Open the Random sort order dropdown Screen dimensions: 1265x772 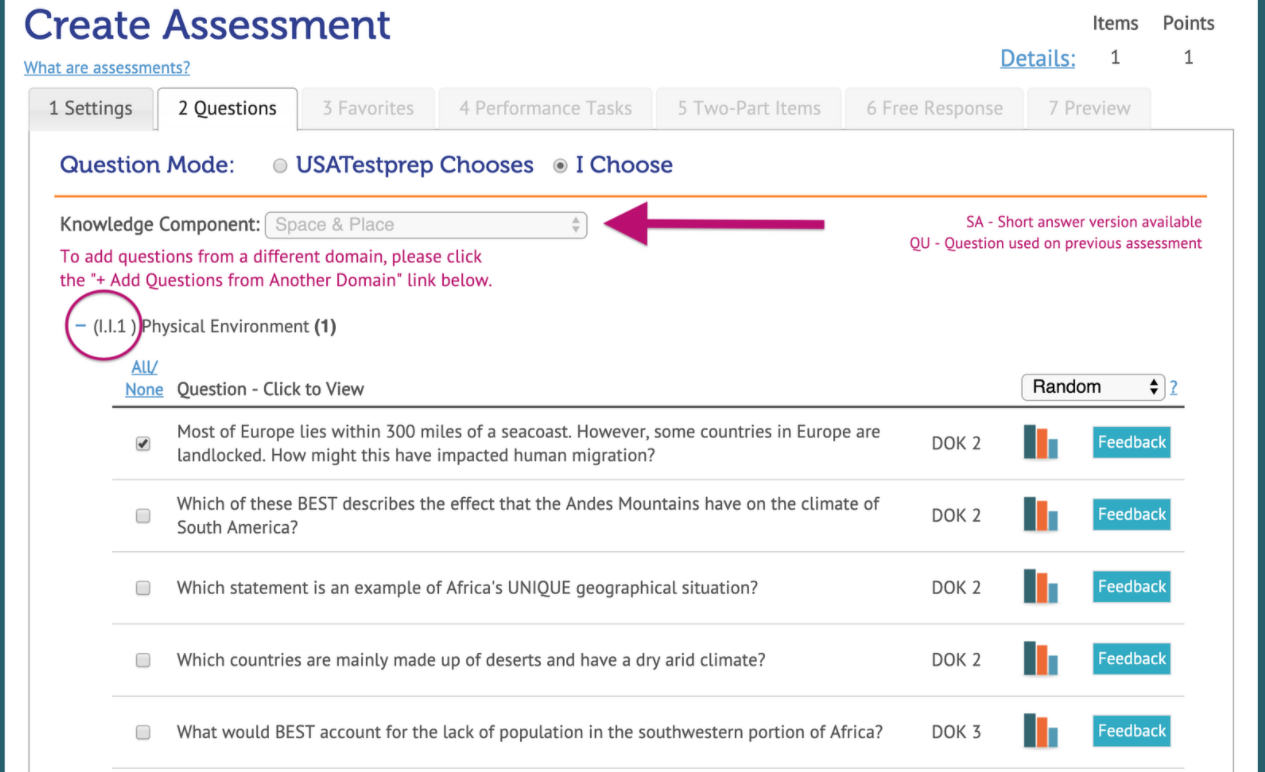[1093, 387]
